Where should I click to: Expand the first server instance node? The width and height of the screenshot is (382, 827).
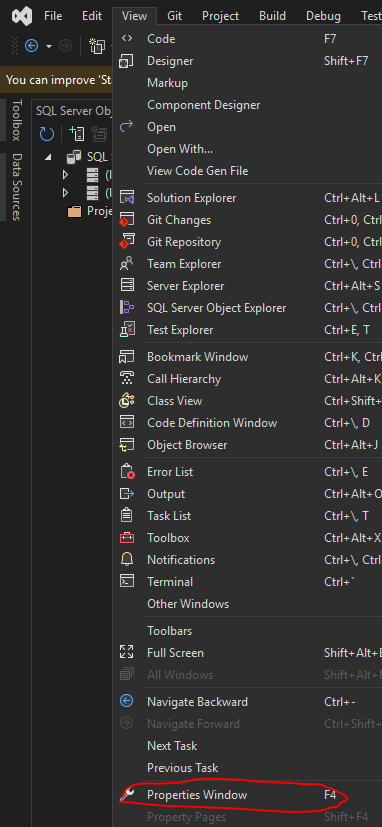click(x=65, y=175)
